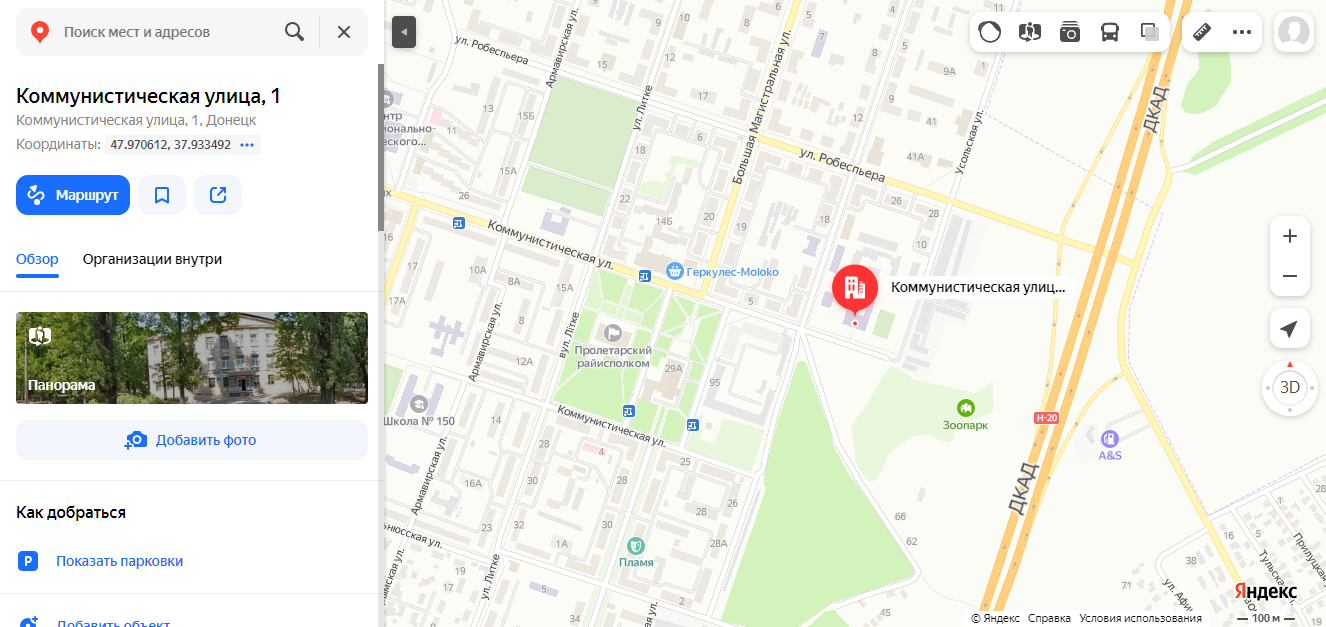1326x627 pixels.
Task: Open street panoramas toolbar icon
Action: point(1030,32)
